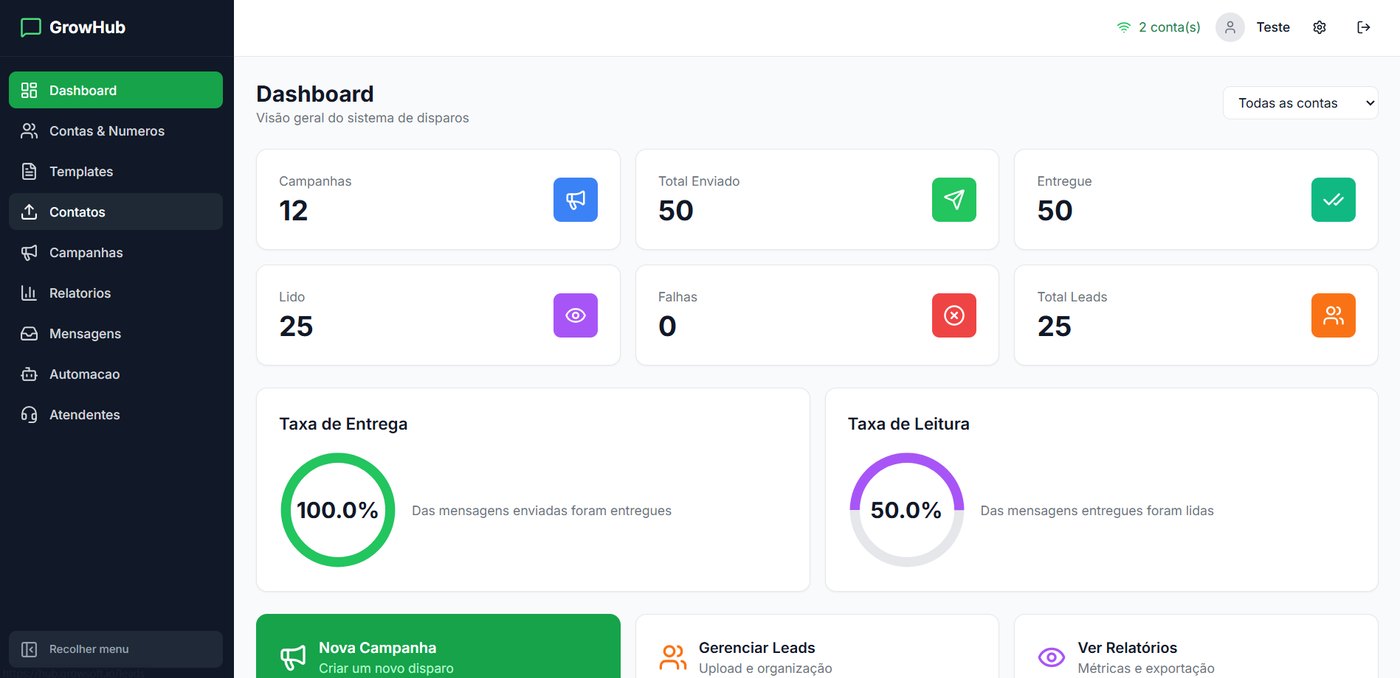Click the Recolher menu button
Viewport: 1400px width, 678px height.
point(116,649)
